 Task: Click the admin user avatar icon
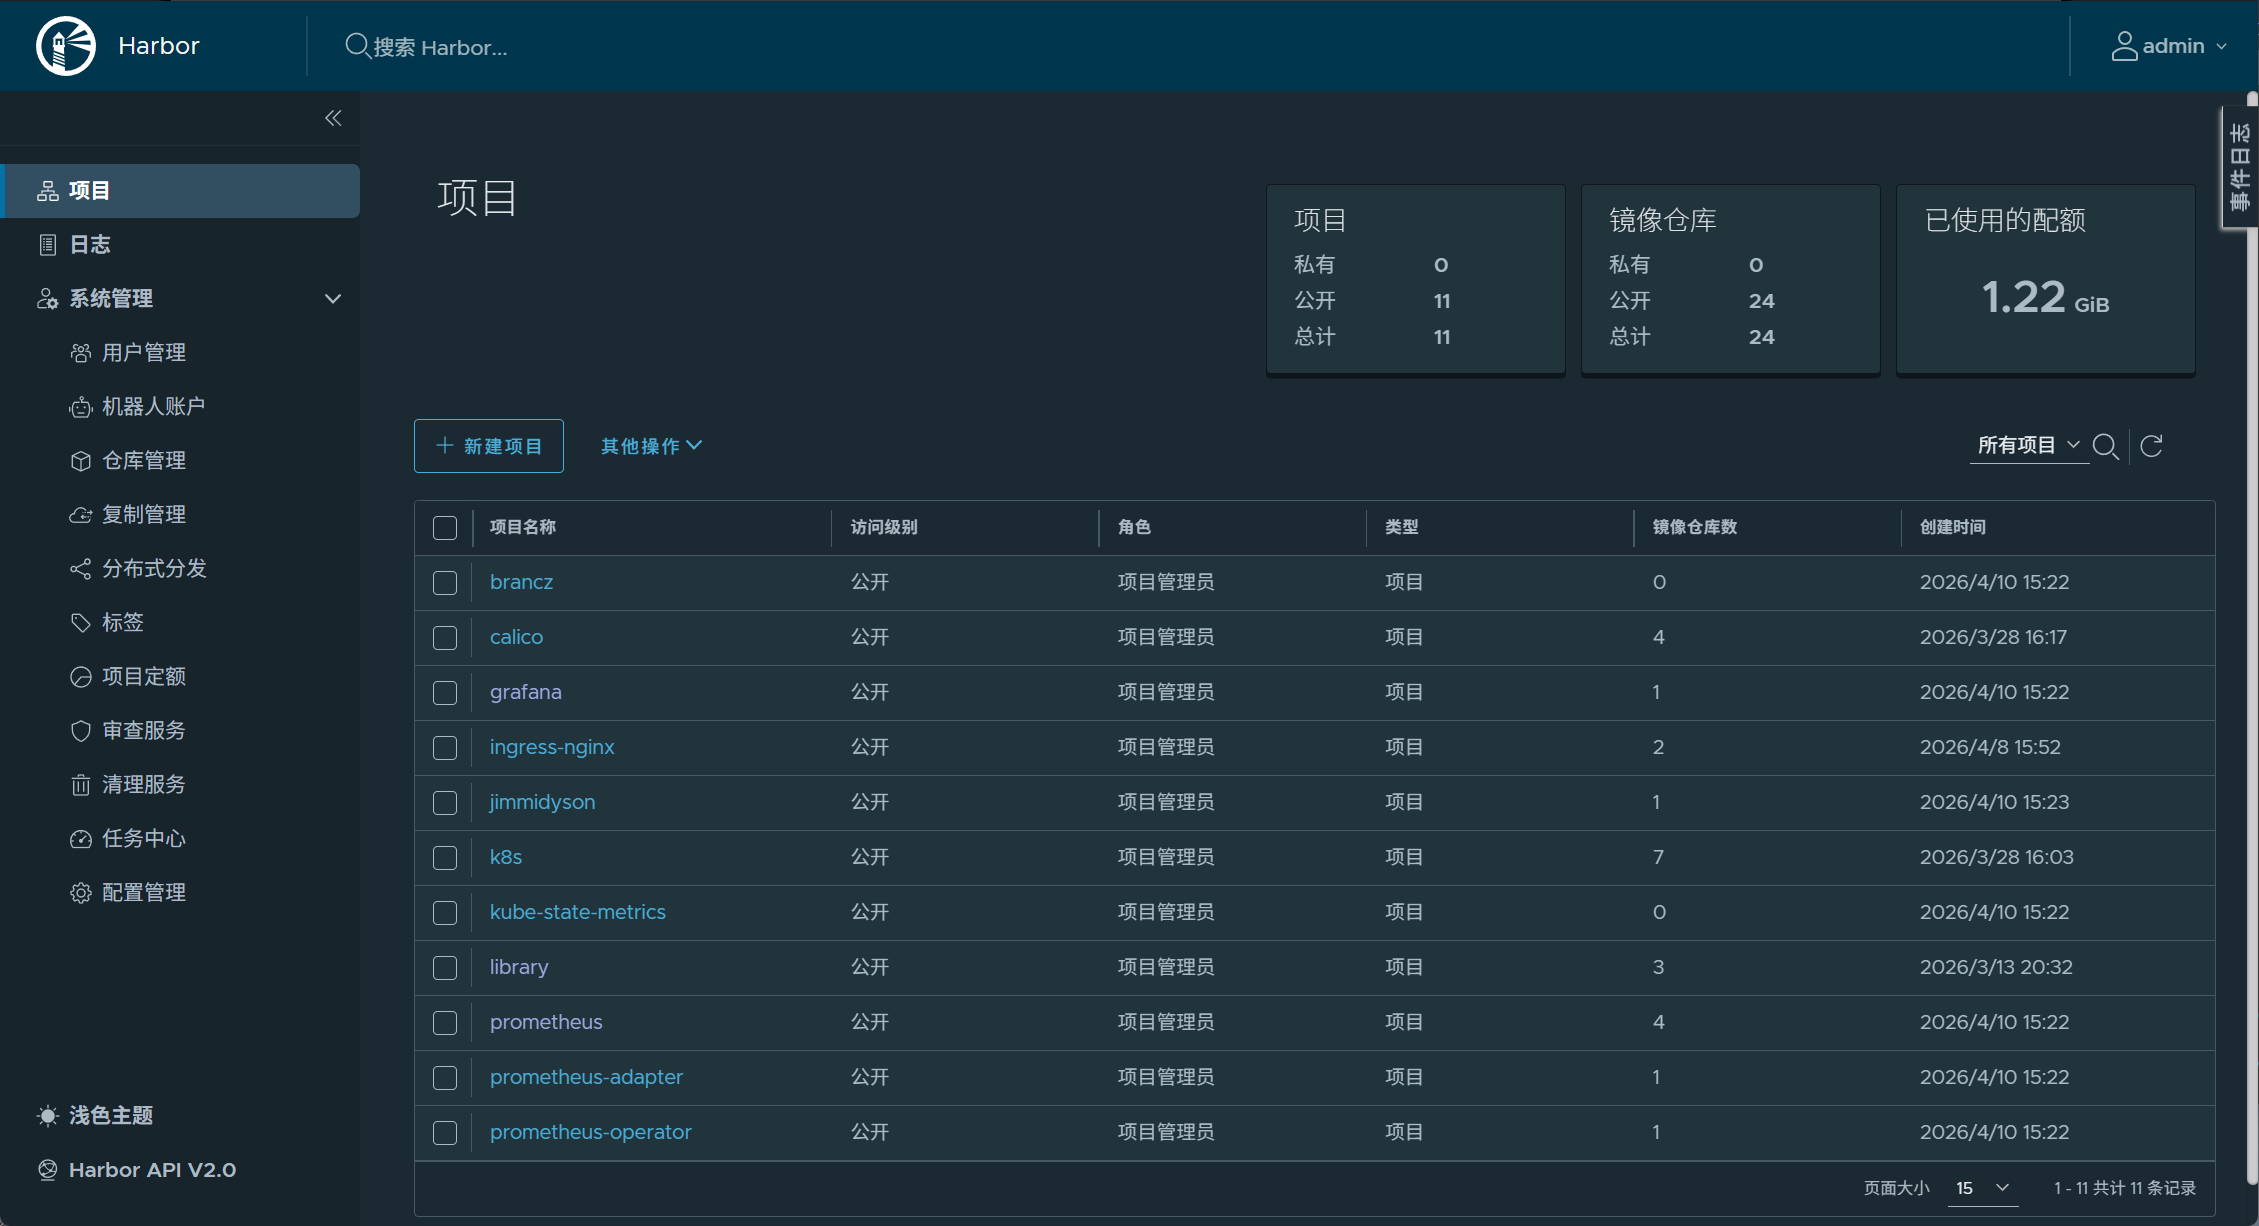pyautogui.click(x=2124, y=46)
